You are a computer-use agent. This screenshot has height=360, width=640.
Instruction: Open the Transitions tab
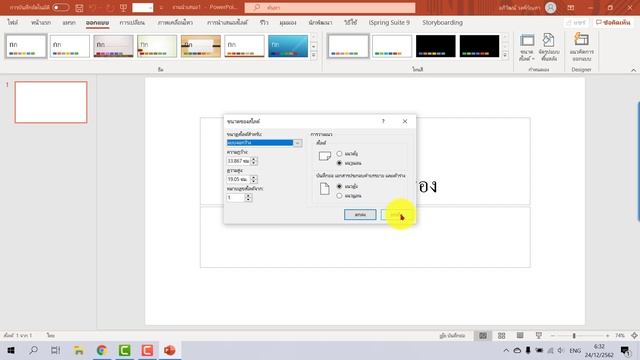pyautogui.click(x=132, y=22)
